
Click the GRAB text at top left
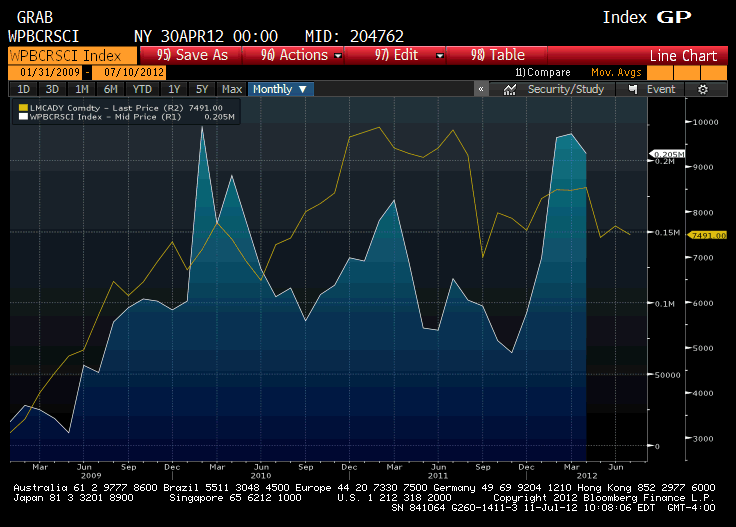point(35,18)
